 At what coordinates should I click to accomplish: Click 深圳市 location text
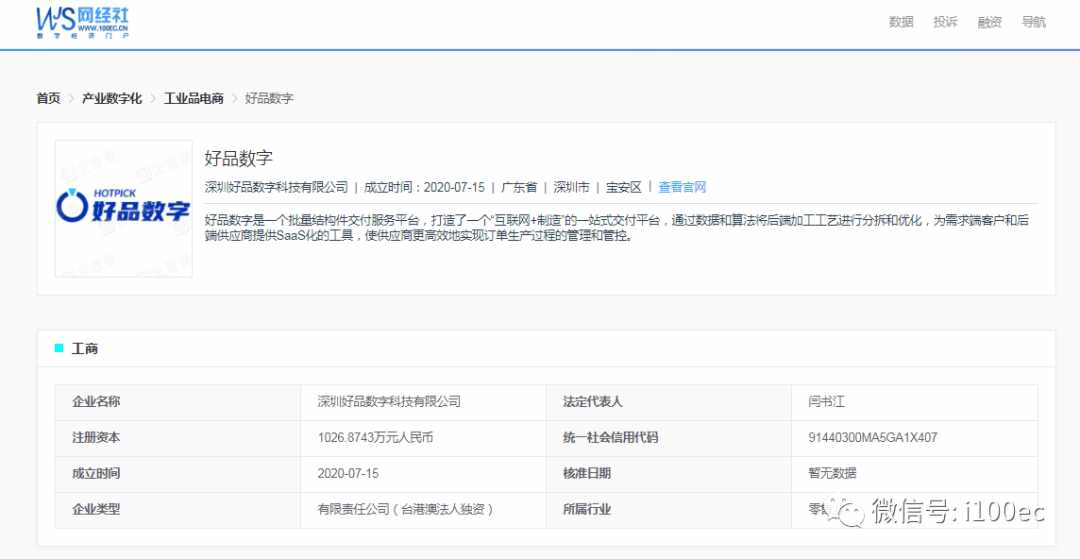[x=572, y=187]
